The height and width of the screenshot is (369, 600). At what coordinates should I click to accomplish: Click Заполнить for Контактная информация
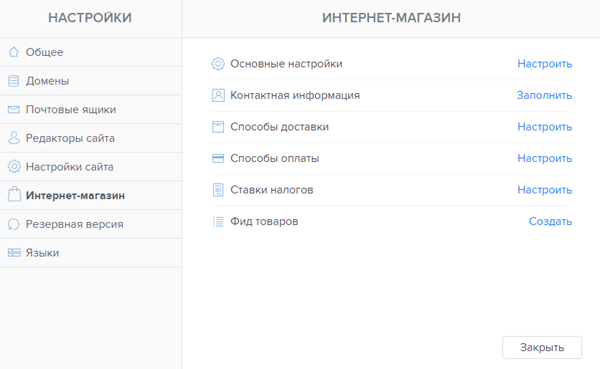click(544, 95)
